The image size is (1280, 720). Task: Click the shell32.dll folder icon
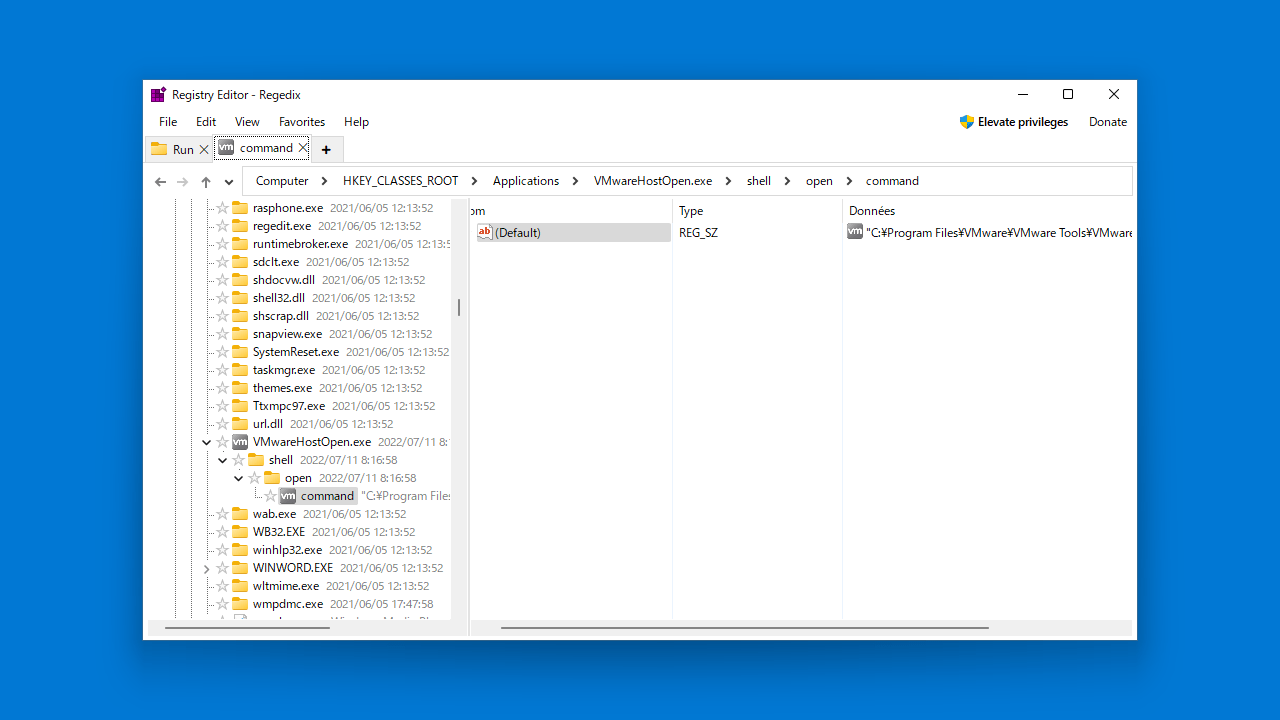click(240, 298)
